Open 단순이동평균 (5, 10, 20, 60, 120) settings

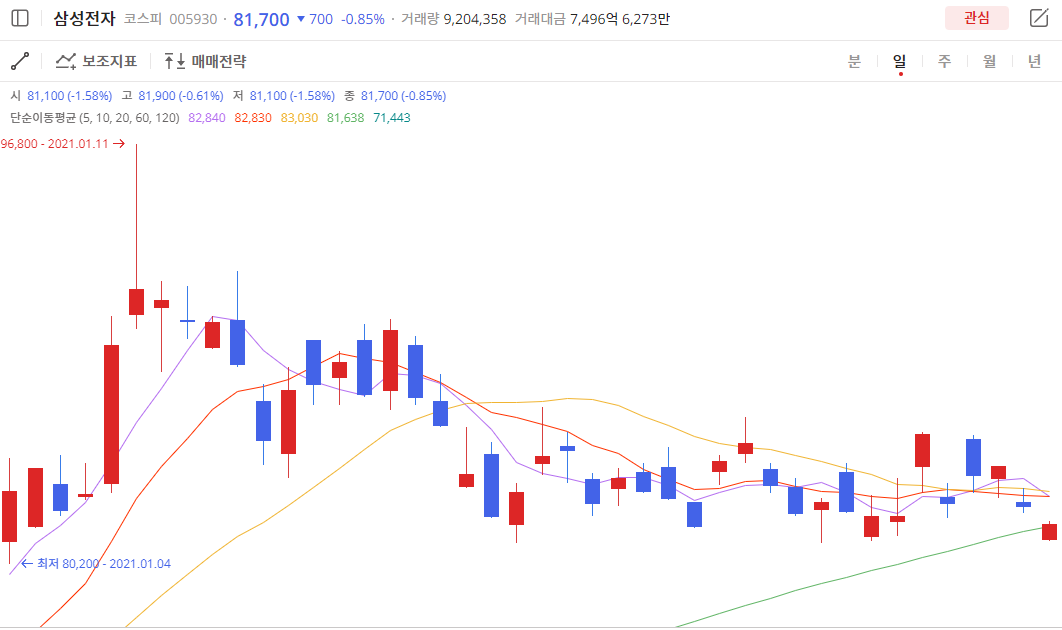tap(95, 118)
